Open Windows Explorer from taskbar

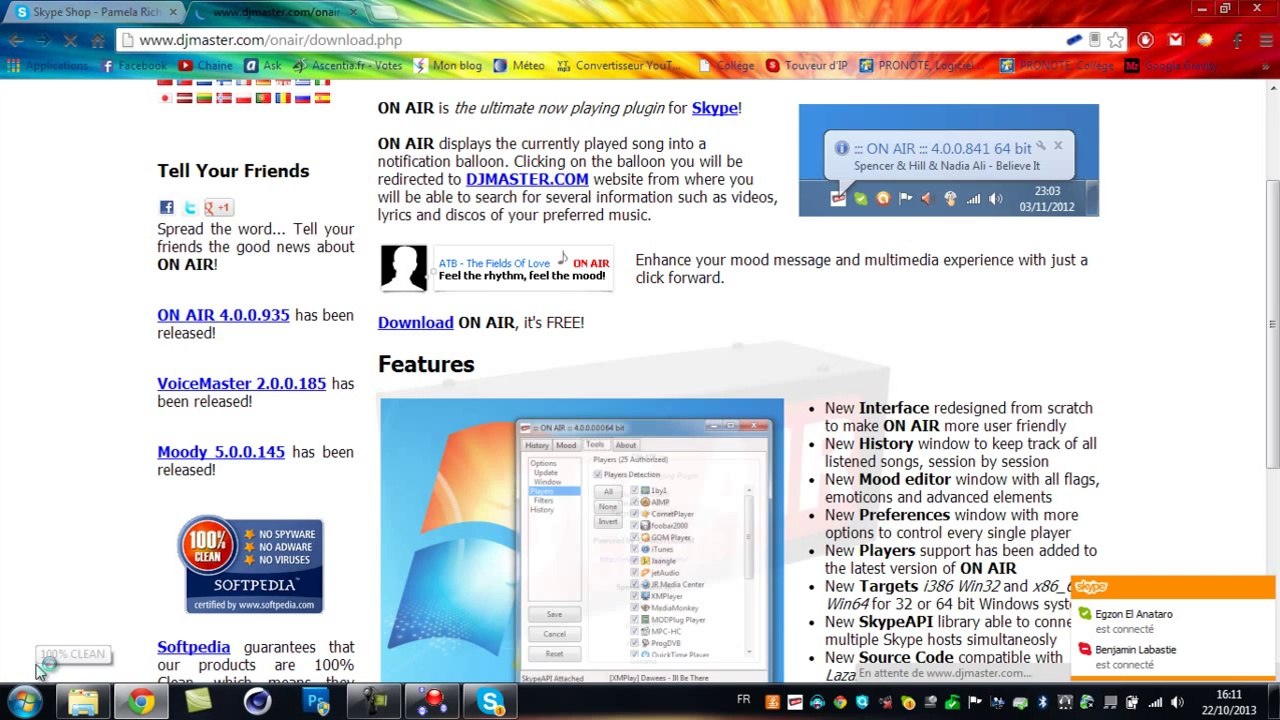pyautogui.click(x=83, y=702)
